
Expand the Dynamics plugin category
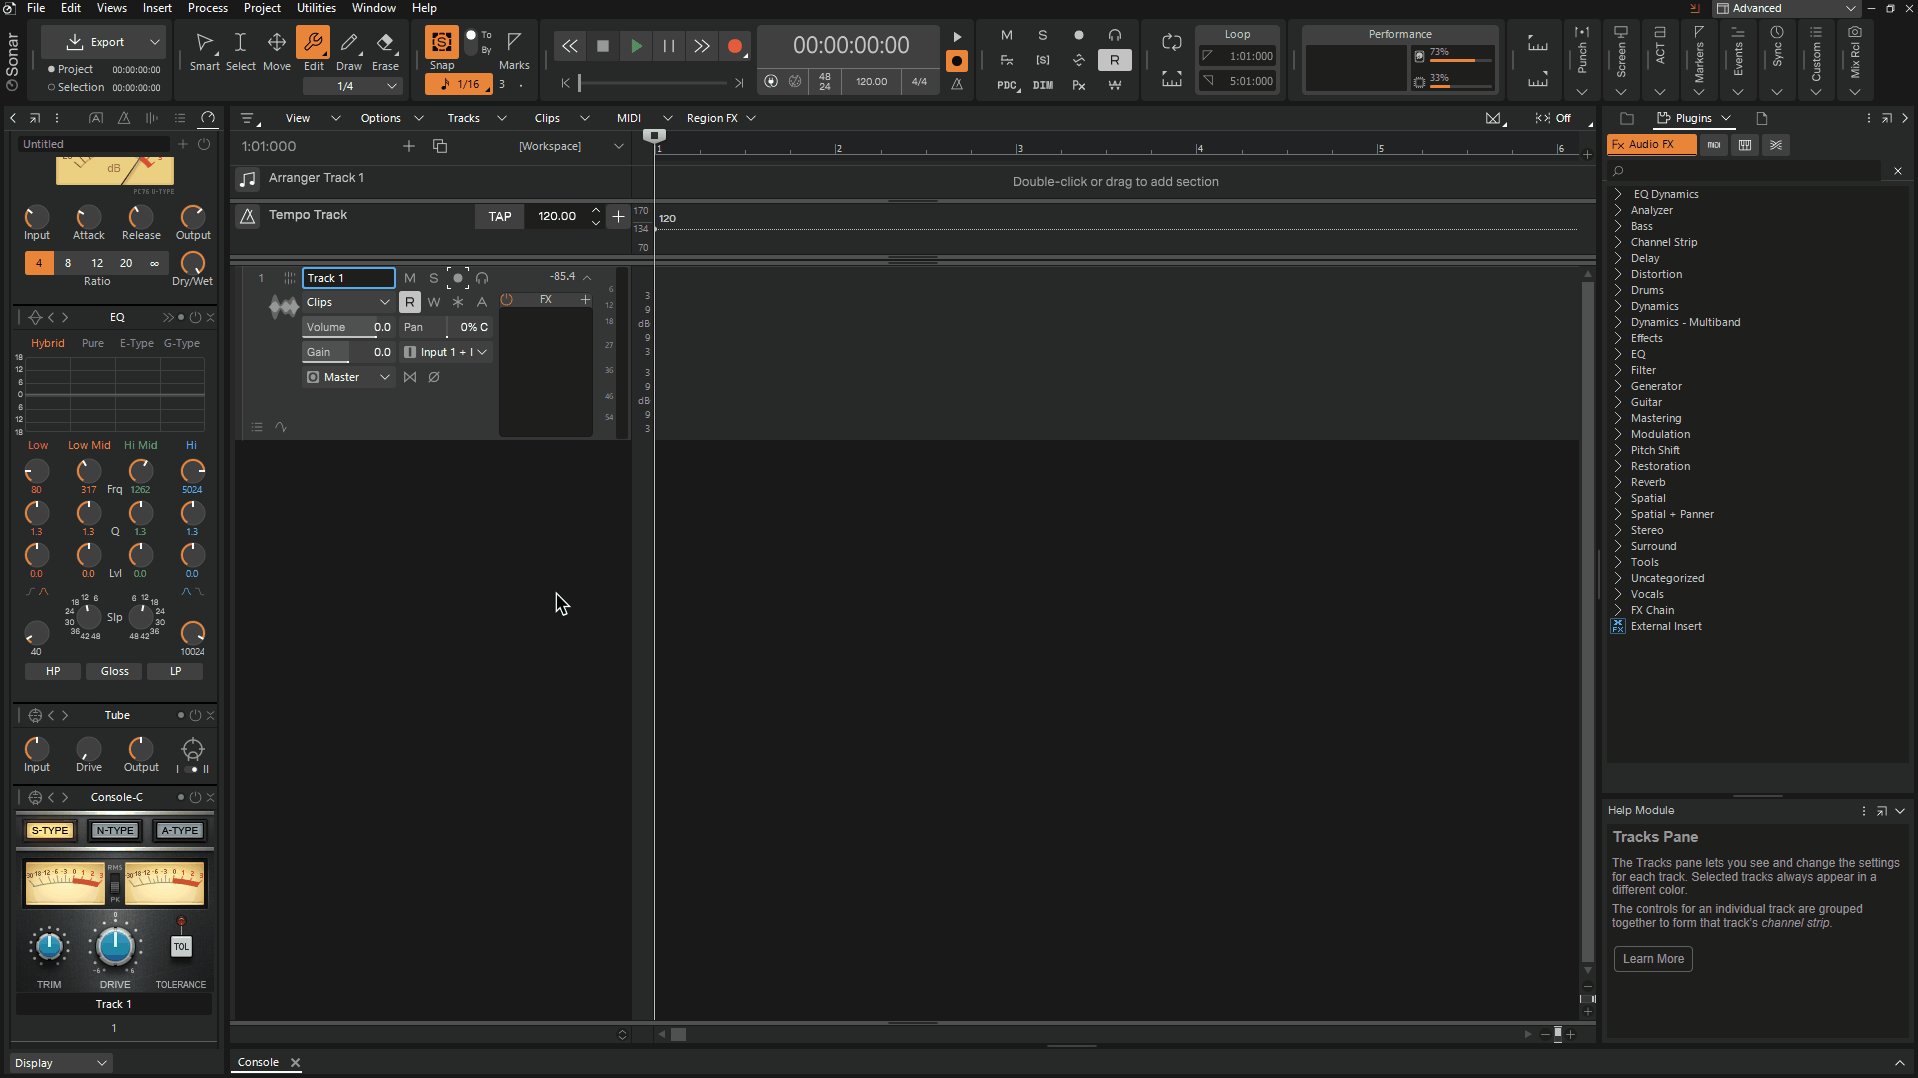[1618, 306]
